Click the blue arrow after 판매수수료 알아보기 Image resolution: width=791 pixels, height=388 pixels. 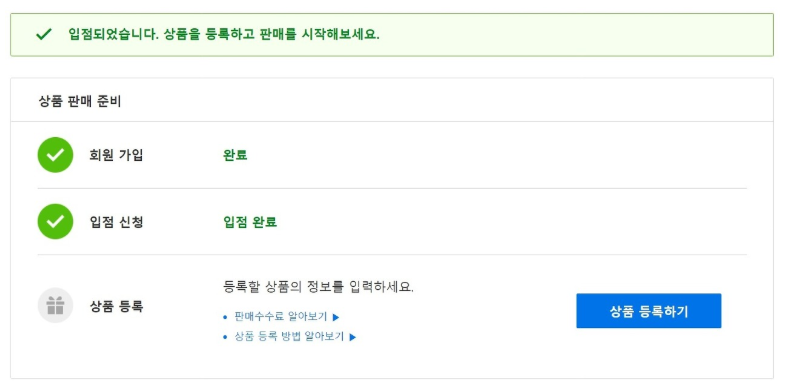336,317
